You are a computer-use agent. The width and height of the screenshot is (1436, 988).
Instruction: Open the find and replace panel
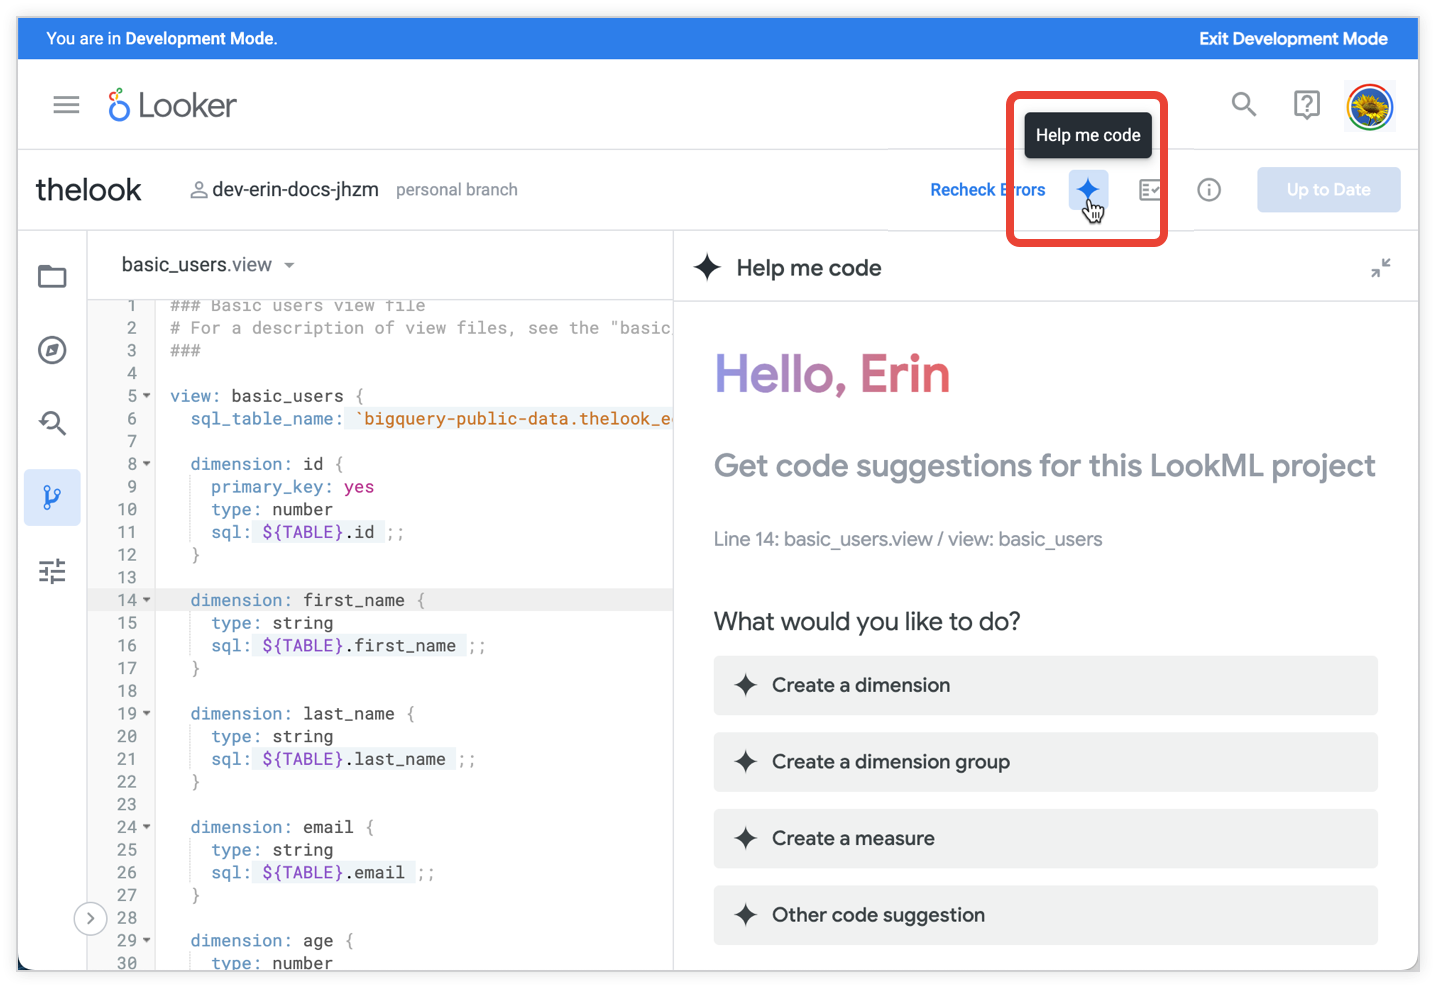click(x=52, y=423)
